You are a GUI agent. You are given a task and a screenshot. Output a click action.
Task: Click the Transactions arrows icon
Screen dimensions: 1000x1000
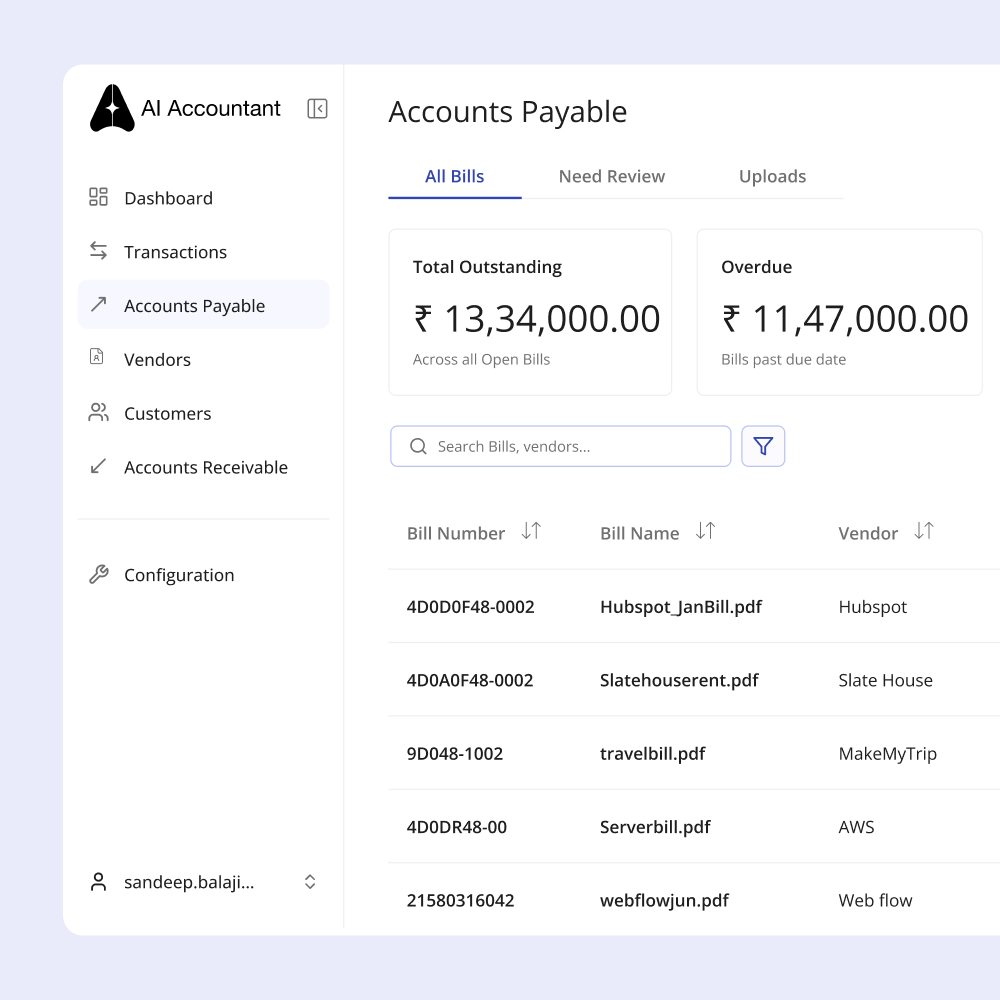(98, 252)
